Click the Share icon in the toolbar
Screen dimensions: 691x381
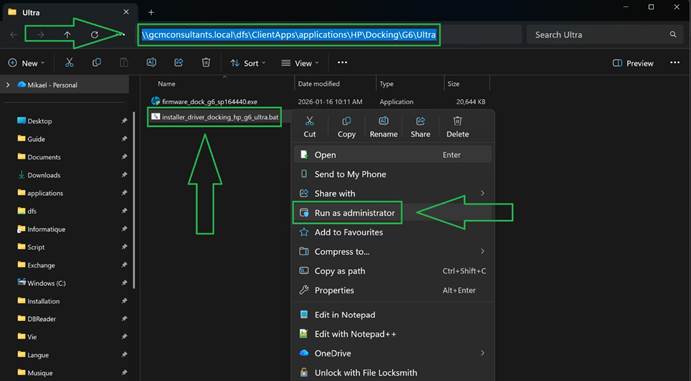coord(178,63)
